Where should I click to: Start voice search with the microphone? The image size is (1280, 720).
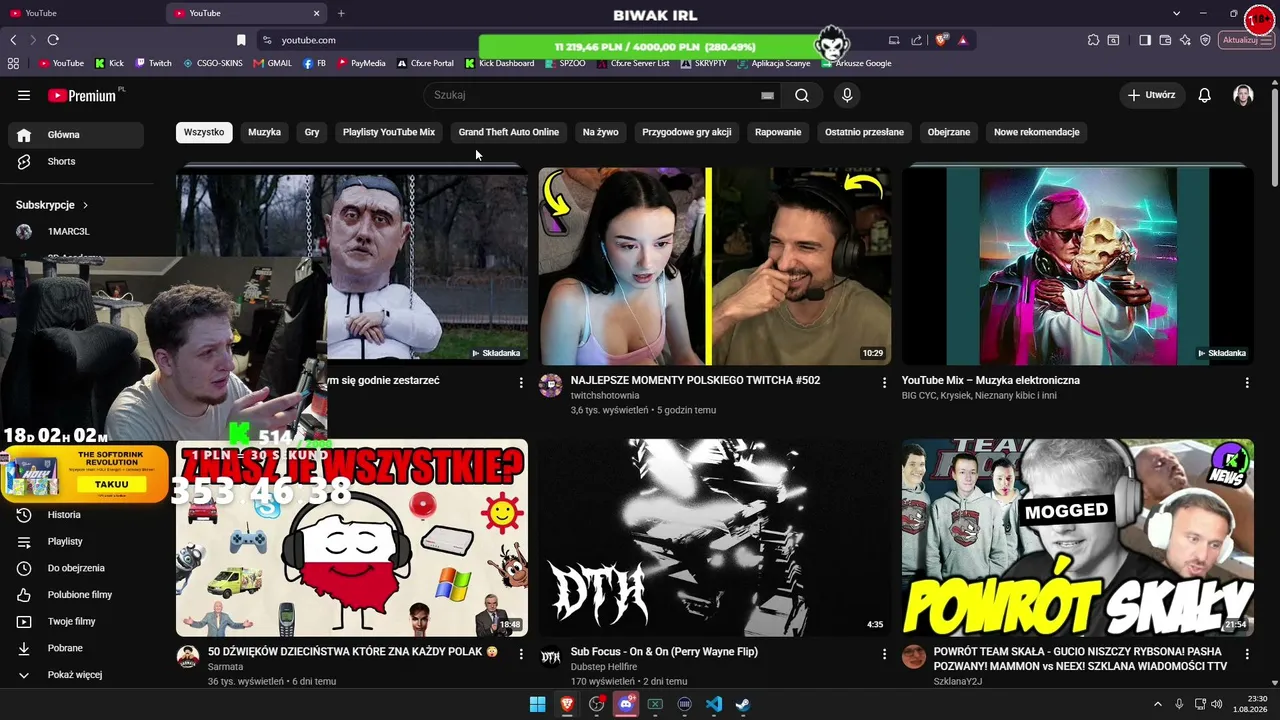click(x=847, y=95)
